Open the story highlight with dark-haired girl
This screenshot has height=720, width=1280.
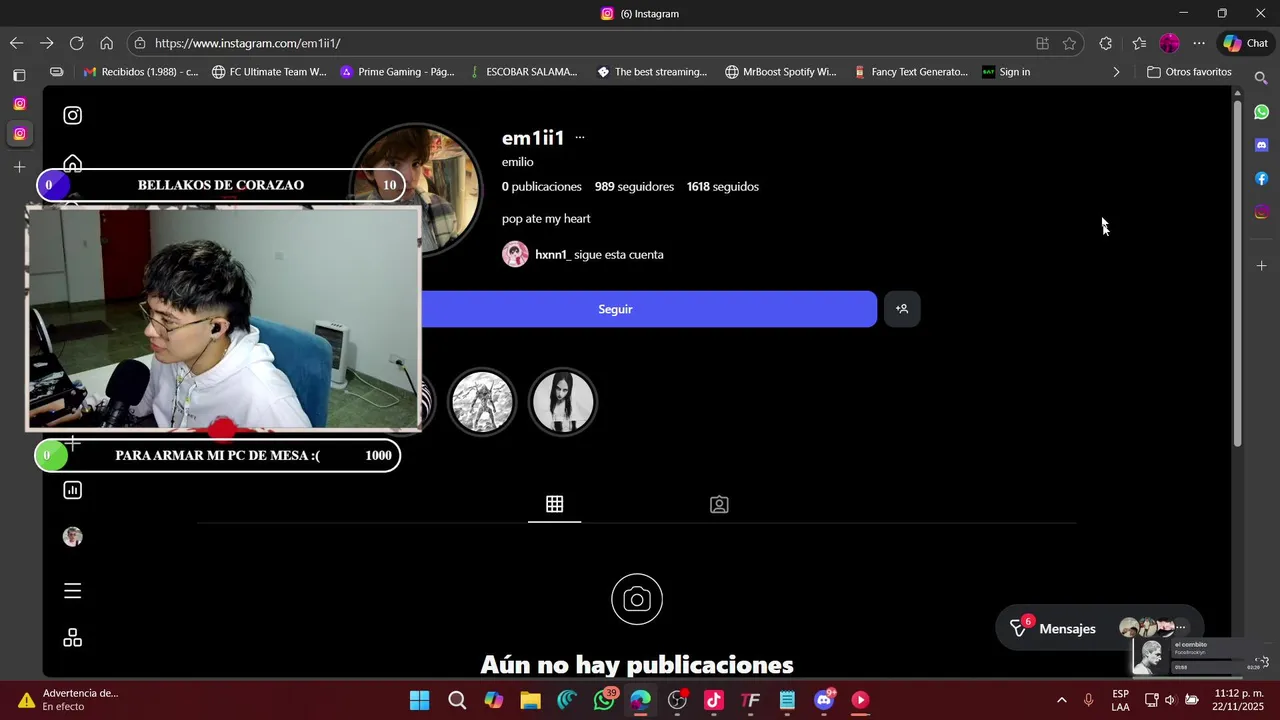[x=563, y=402]
